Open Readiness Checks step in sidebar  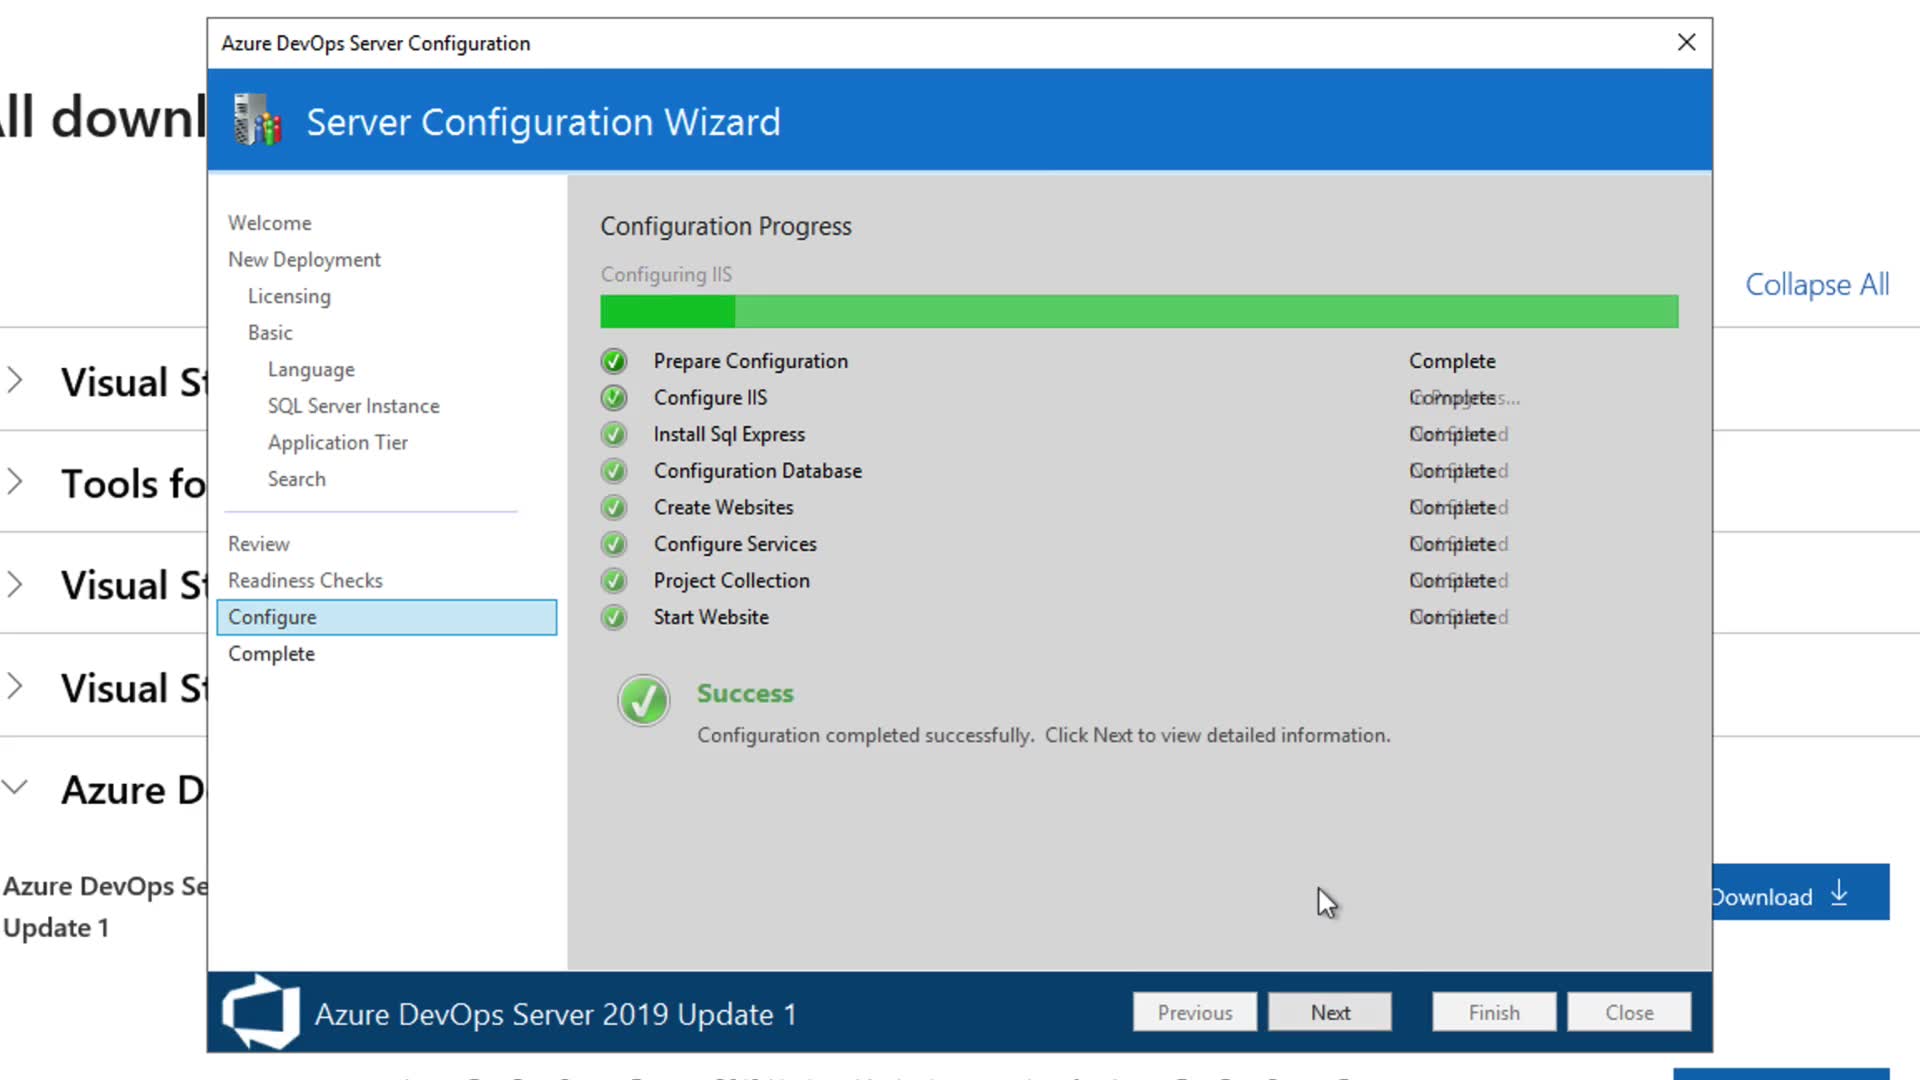(305, 581)
